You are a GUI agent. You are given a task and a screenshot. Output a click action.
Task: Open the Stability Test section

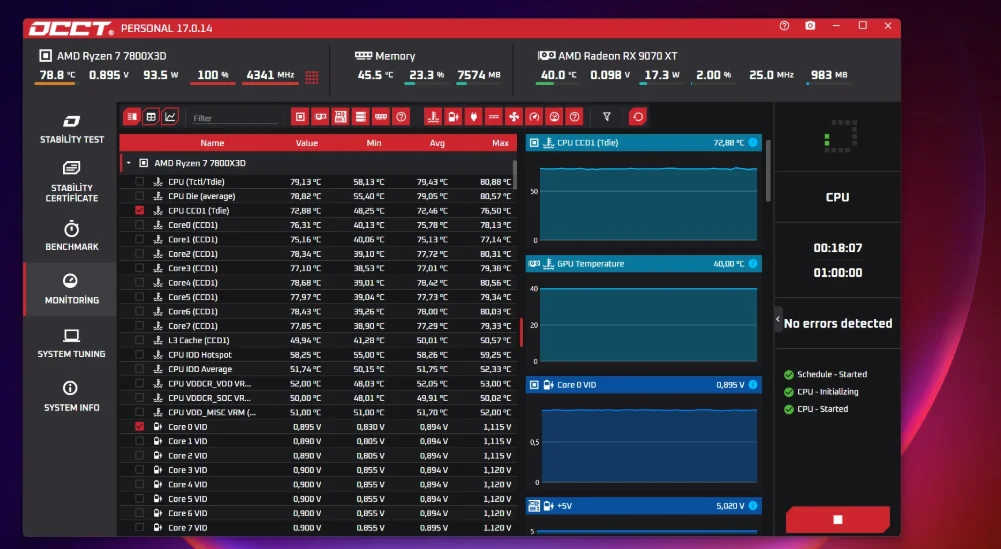tap(72, 129)
